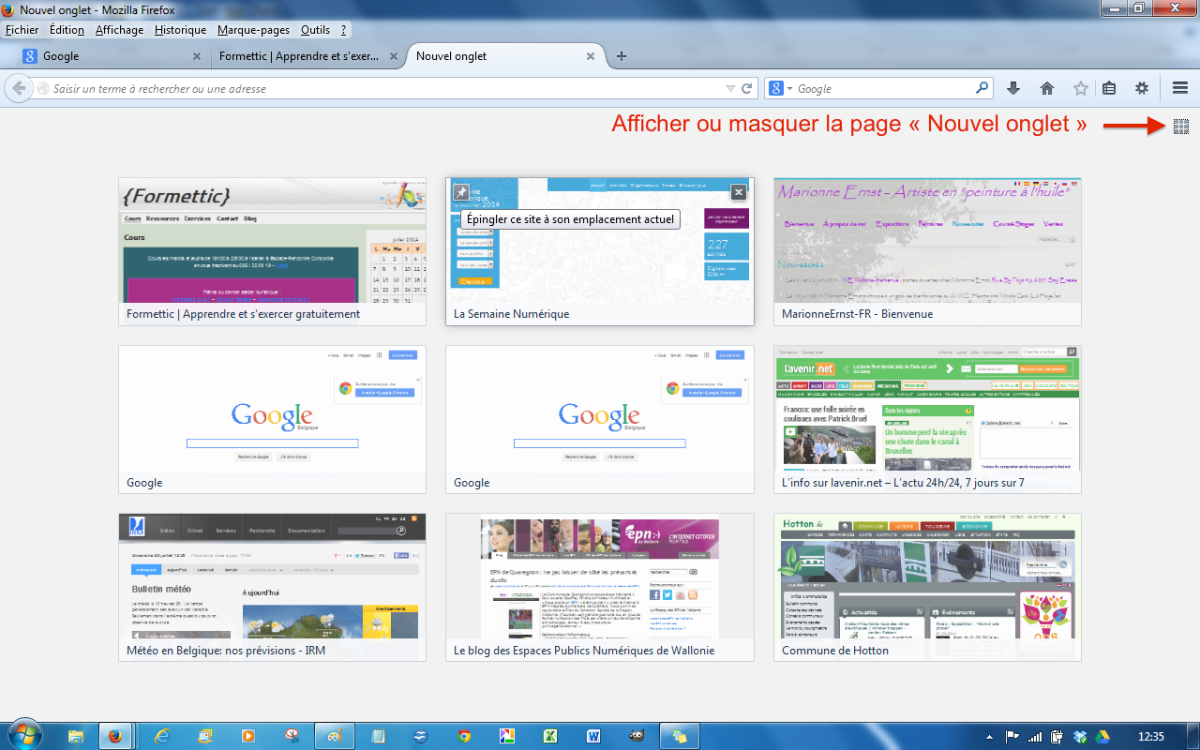Open the Google Drive tray icon

pos(1104,736)
